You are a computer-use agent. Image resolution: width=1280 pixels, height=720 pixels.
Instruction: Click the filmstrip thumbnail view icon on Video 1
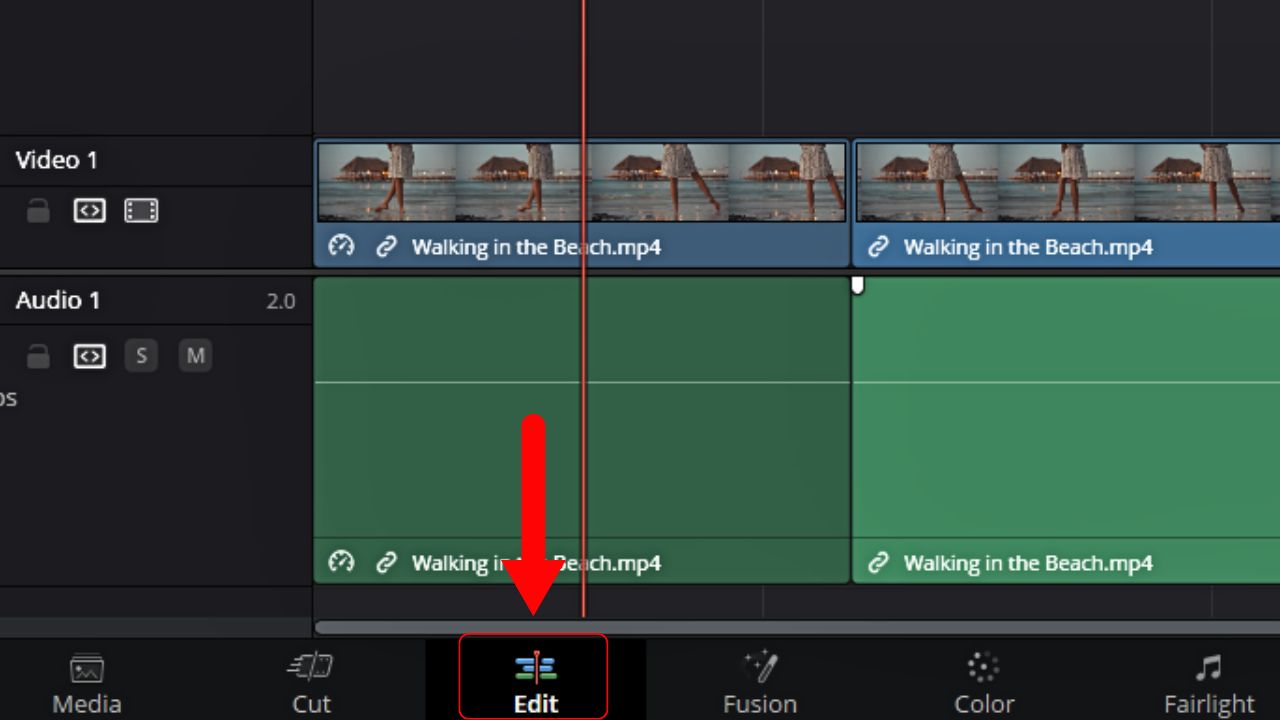[141, 210]
